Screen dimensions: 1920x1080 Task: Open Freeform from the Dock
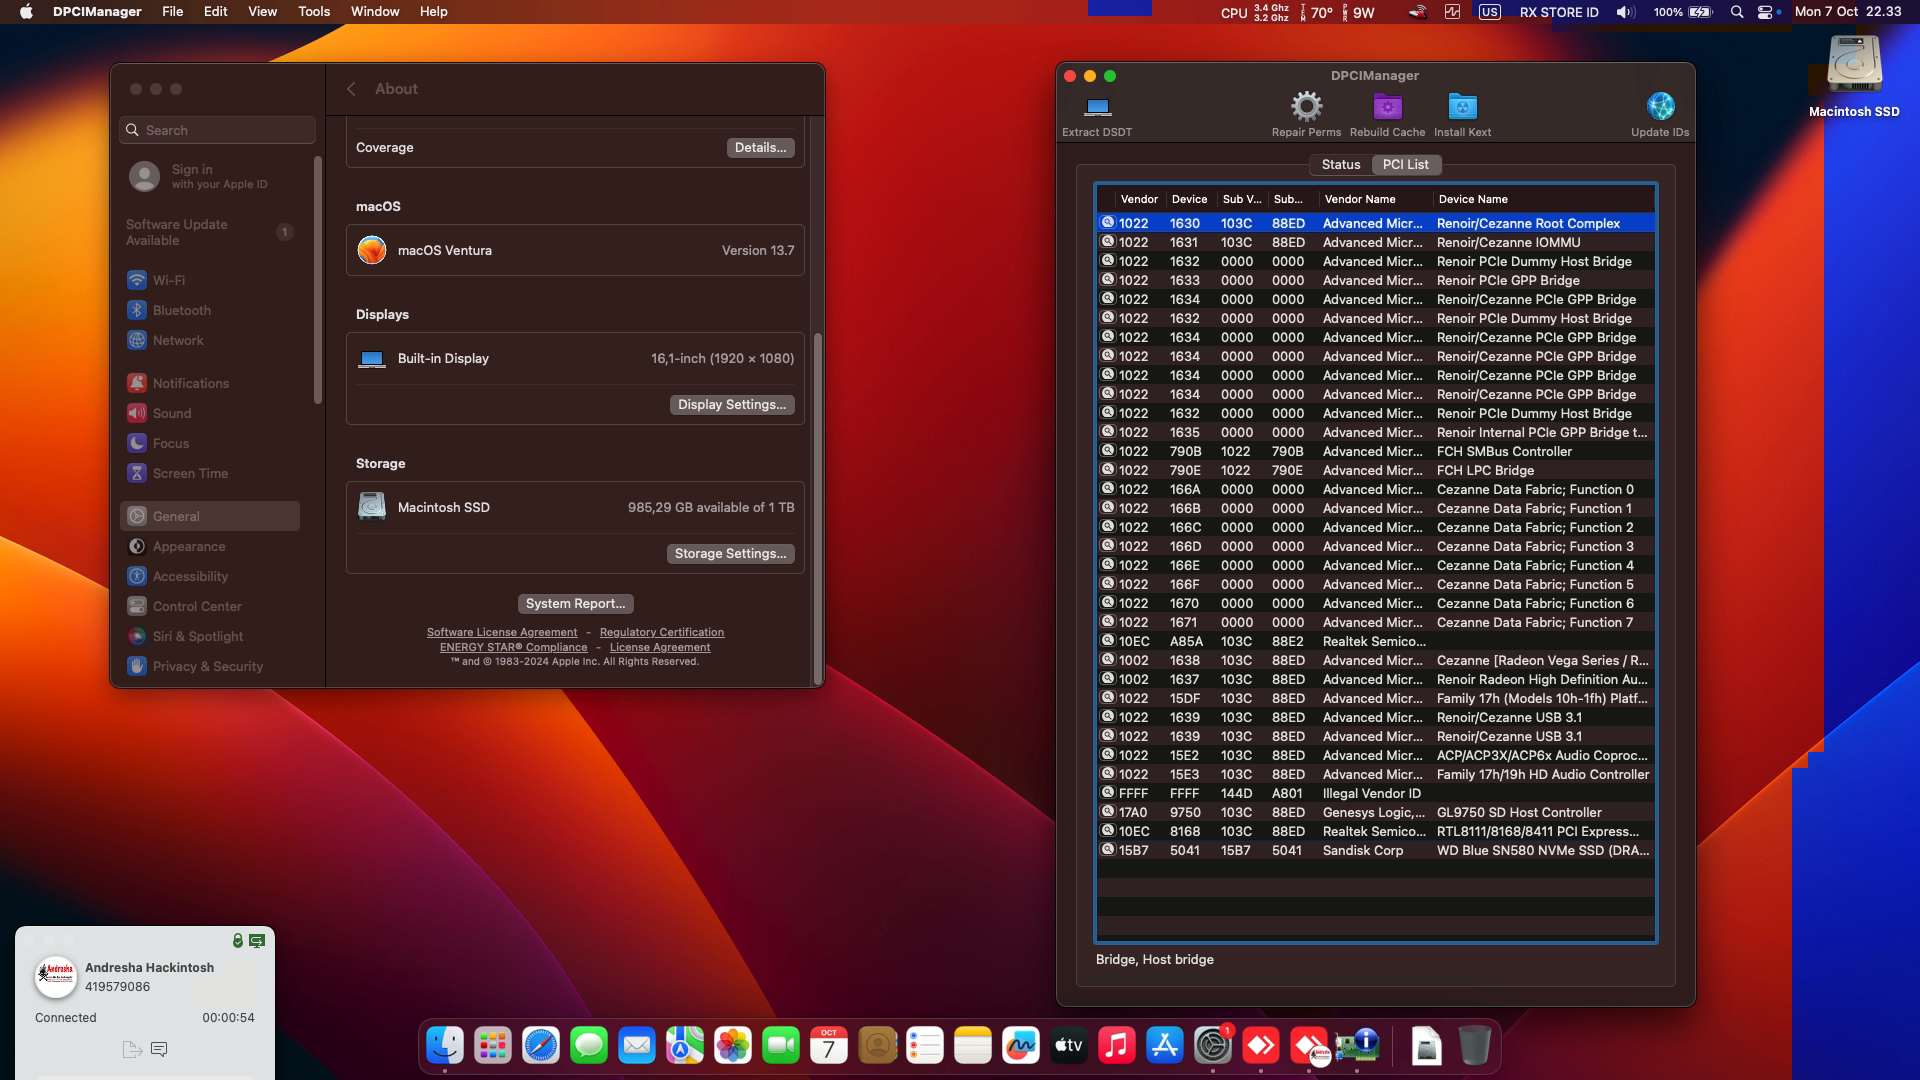pyautogui.click(x=1021, y=1046)
